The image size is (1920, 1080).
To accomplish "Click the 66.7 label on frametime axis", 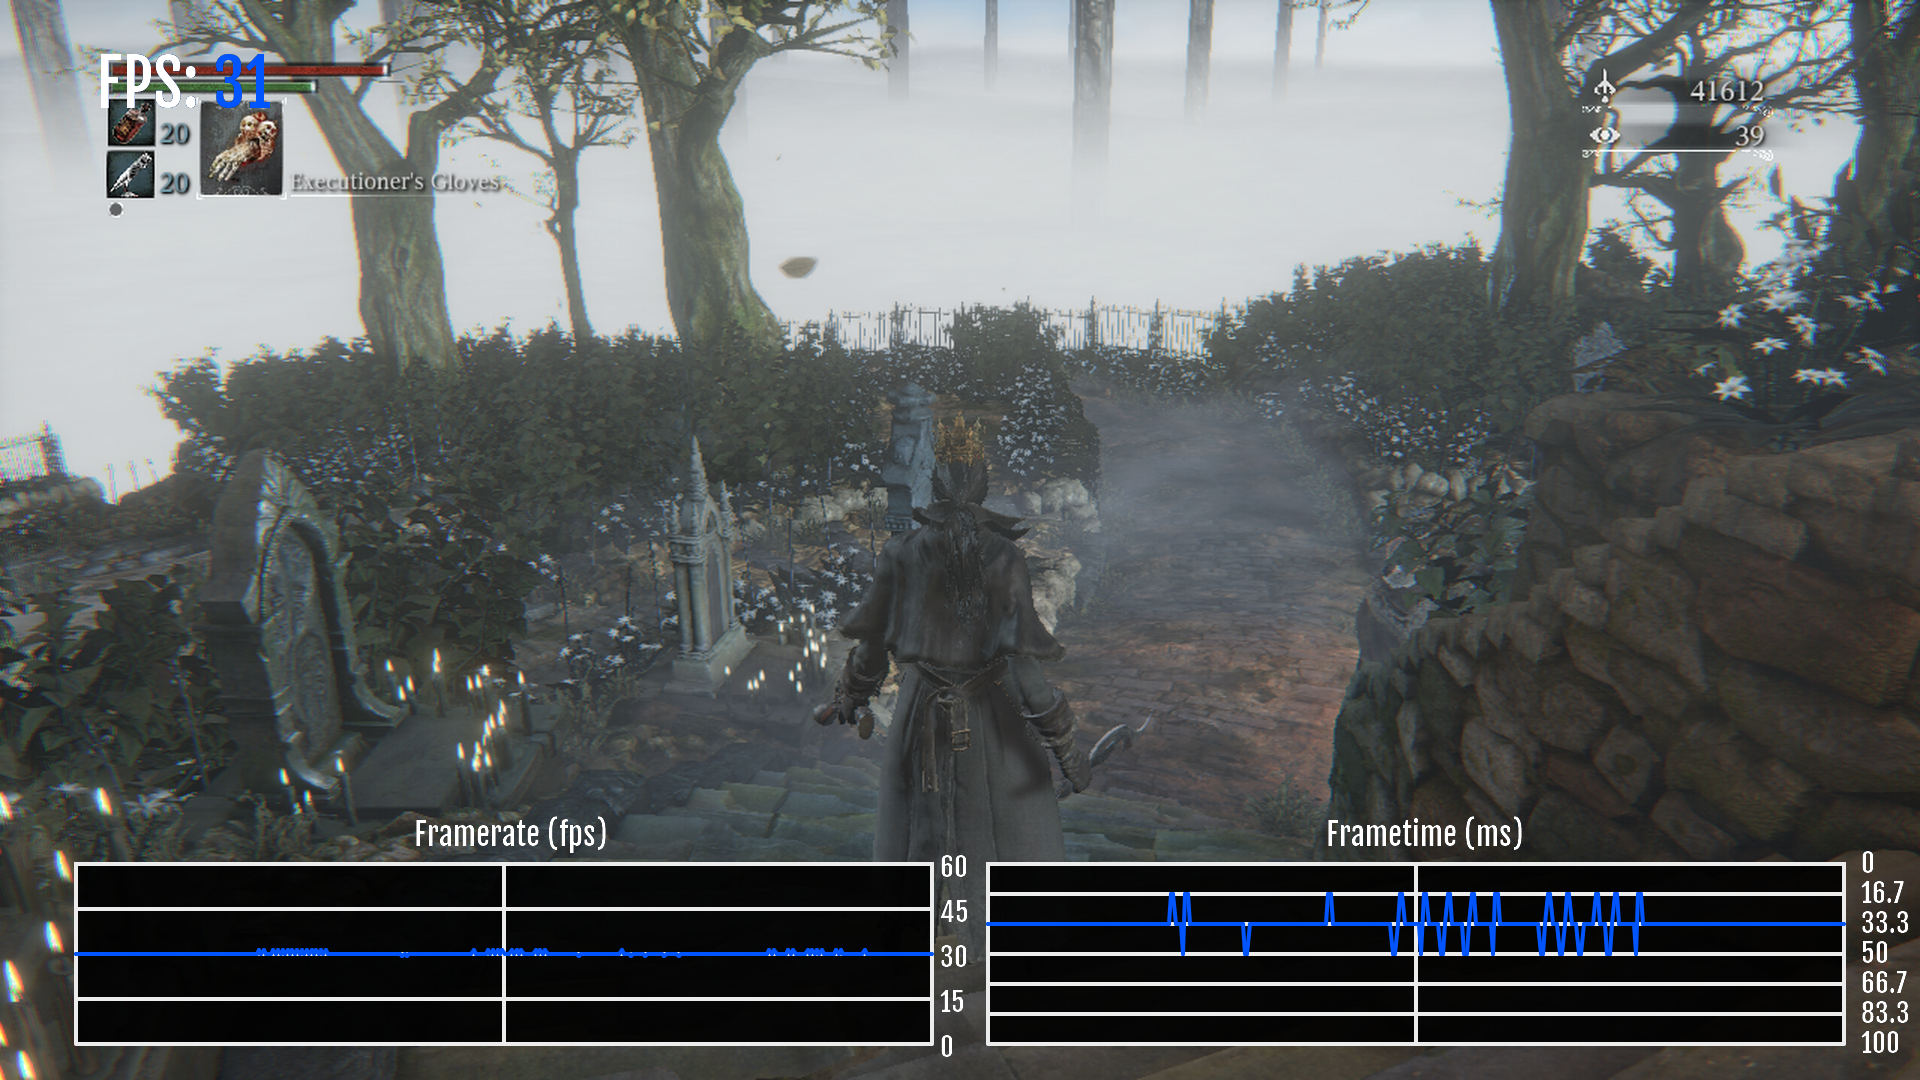I will pyautogui.click(x=1884, y=983).
